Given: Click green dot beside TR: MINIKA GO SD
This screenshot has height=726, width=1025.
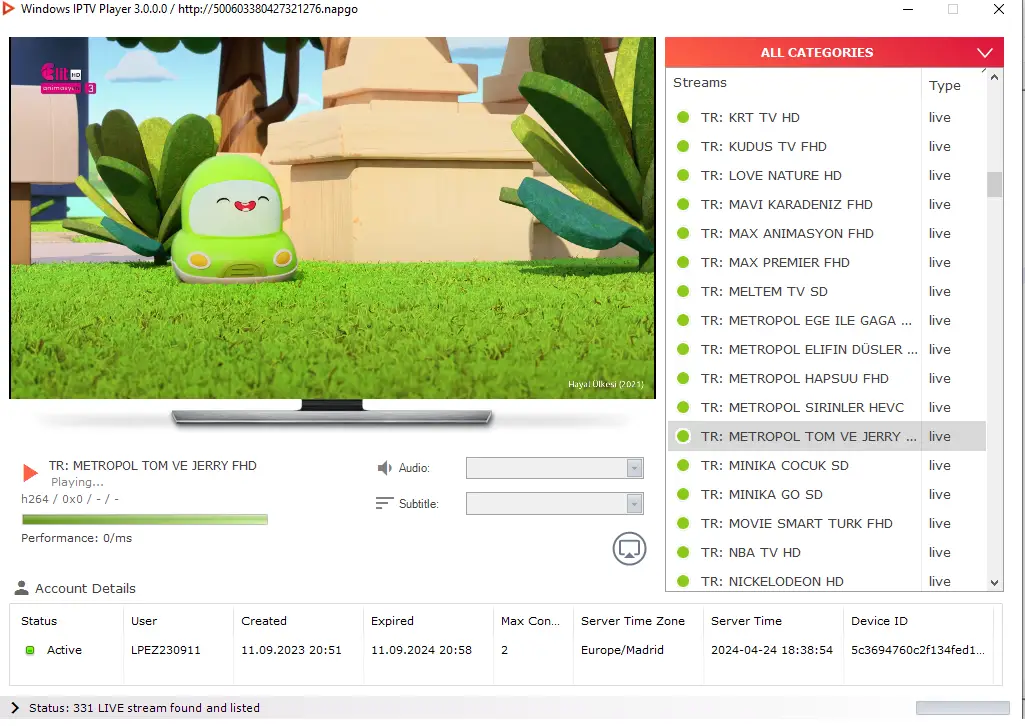Looking at the screenshot, I should 683,494.
